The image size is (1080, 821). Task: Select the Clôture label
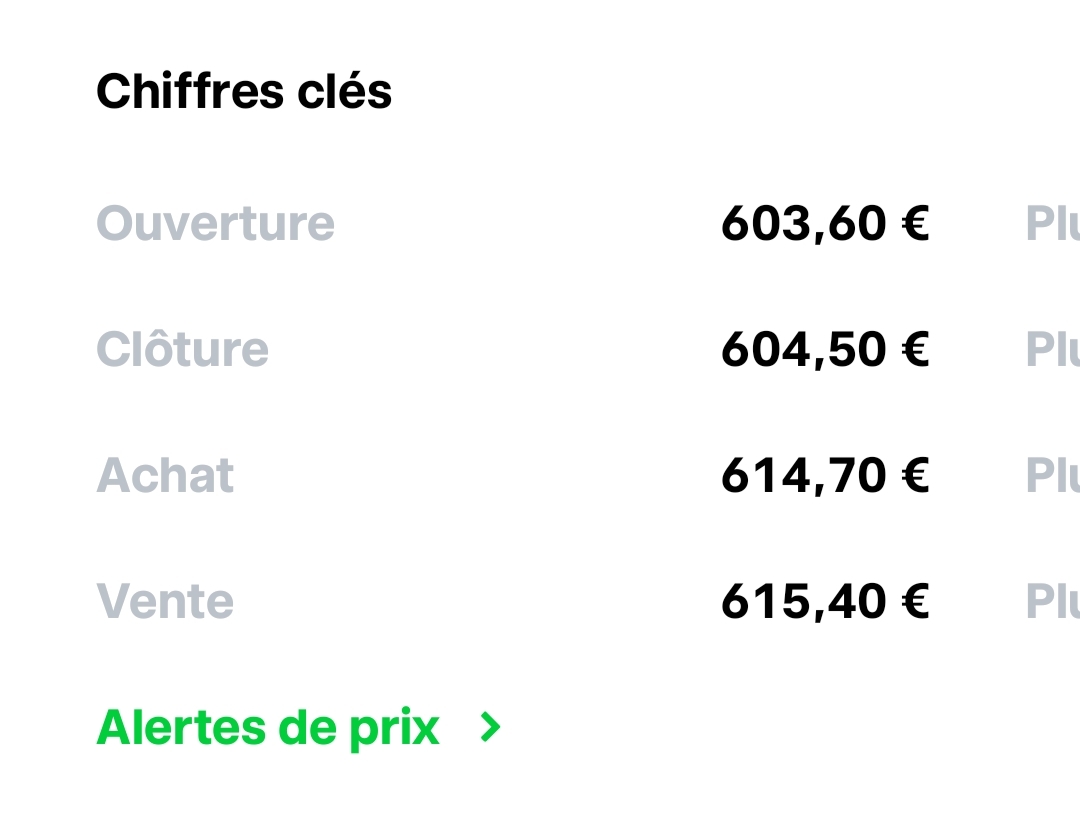182,349
